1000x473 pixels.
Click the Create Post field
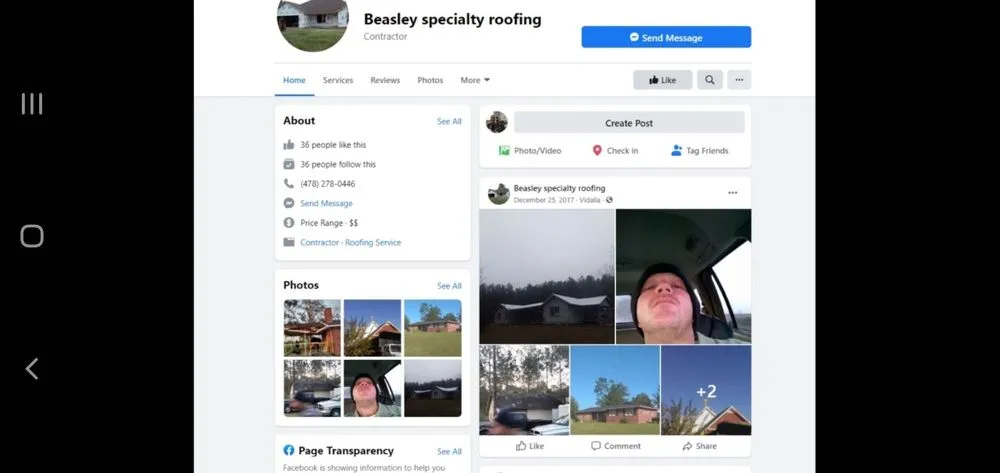629,122
